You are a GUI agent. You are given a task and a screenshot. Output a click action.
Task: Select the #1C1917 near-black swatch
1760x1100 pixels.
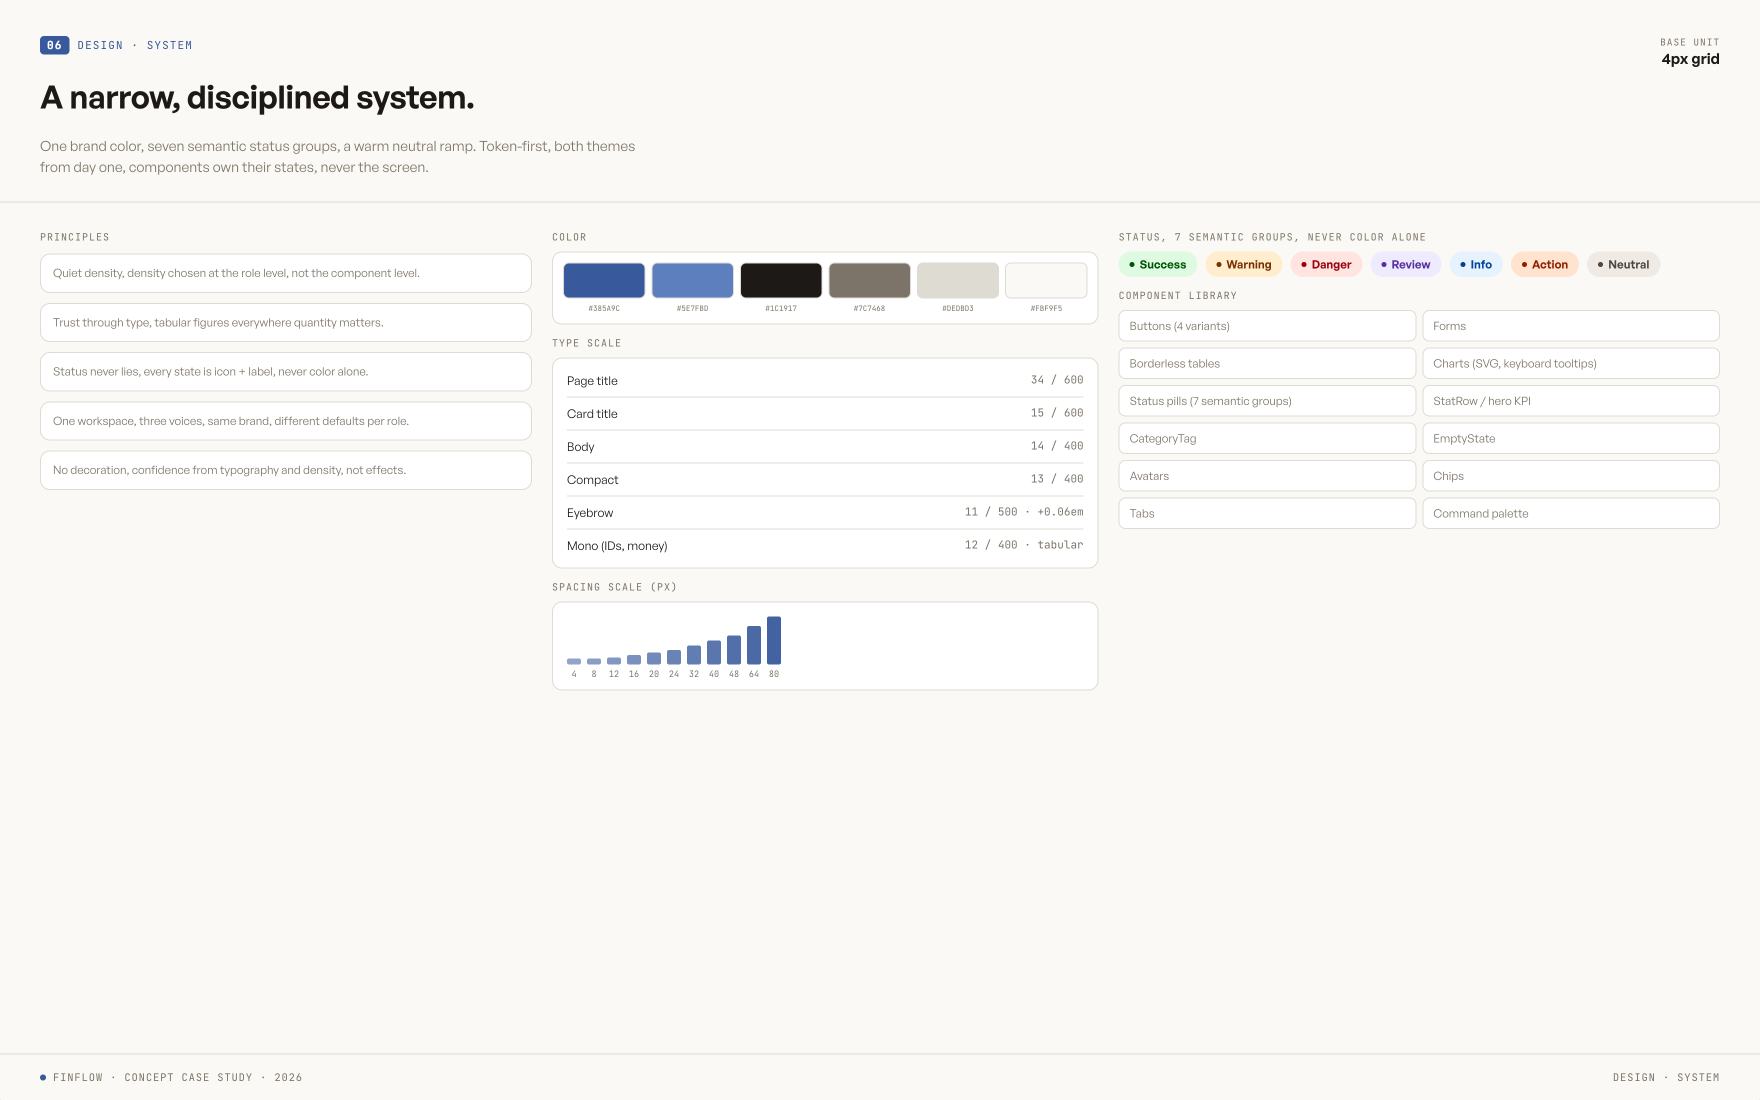[781, 280]
